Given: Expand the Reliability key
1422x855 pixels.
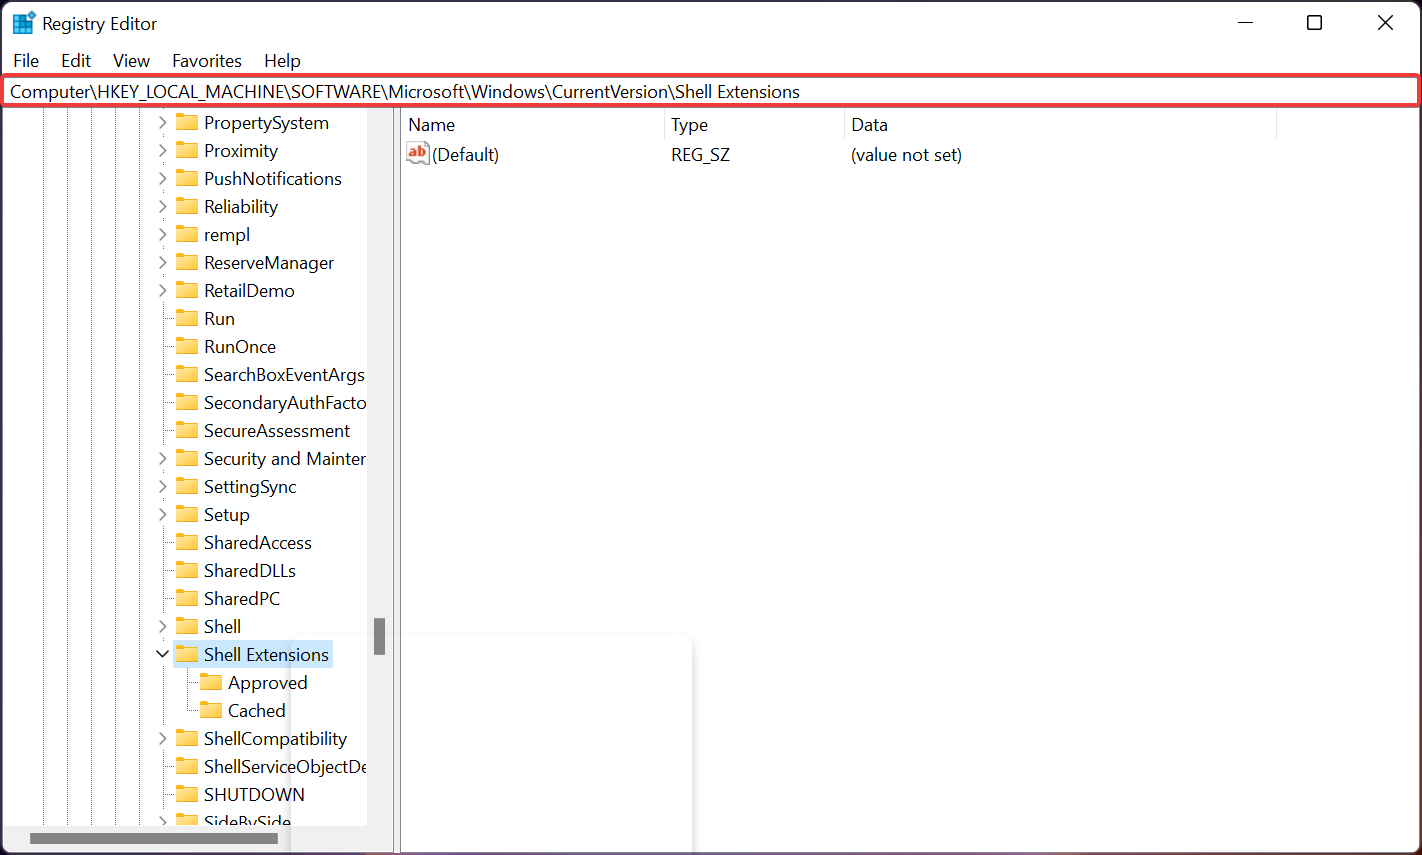Looking at the screenshot, I should (162, 206).
